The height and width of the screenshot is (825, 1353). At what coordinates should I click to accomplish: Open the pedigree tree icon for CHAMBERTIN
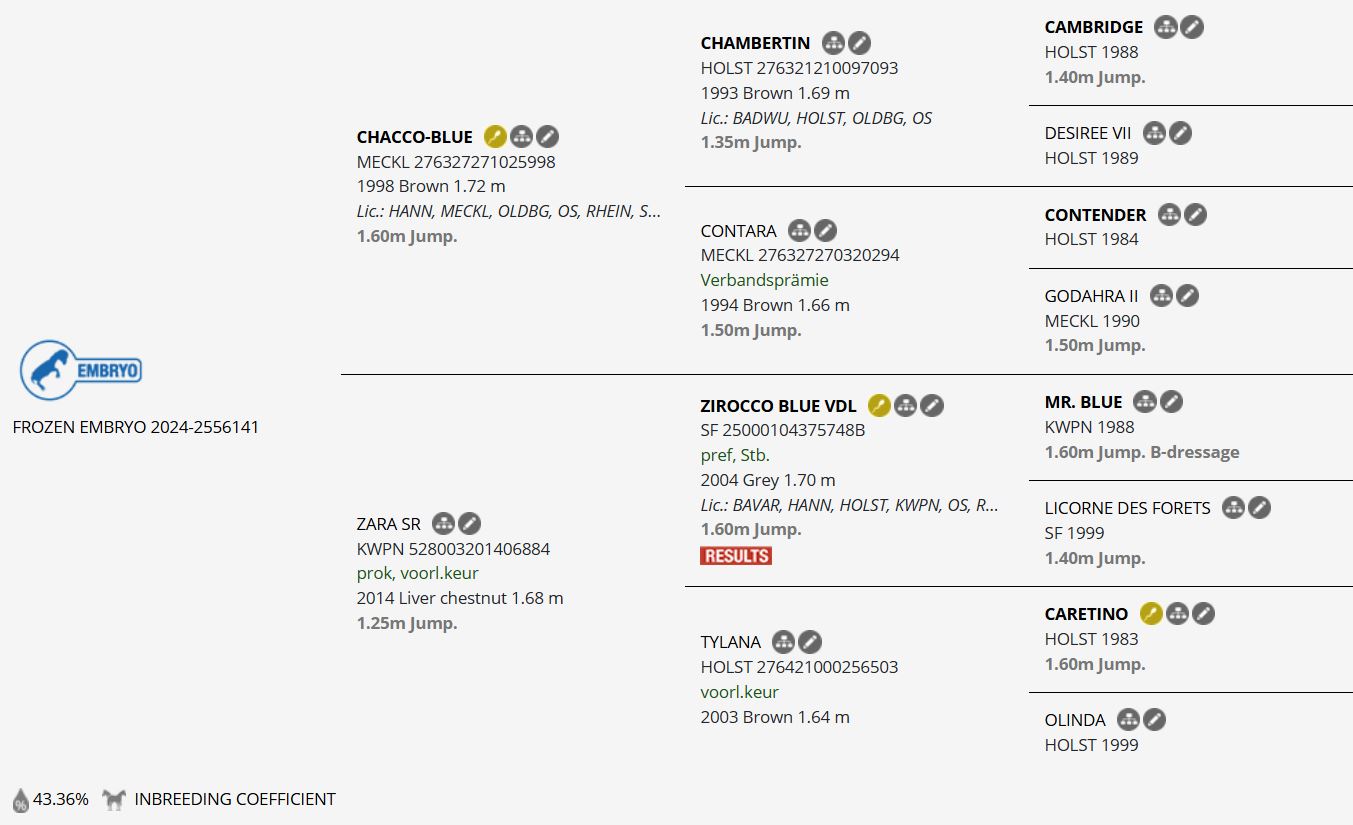point(833,43)
